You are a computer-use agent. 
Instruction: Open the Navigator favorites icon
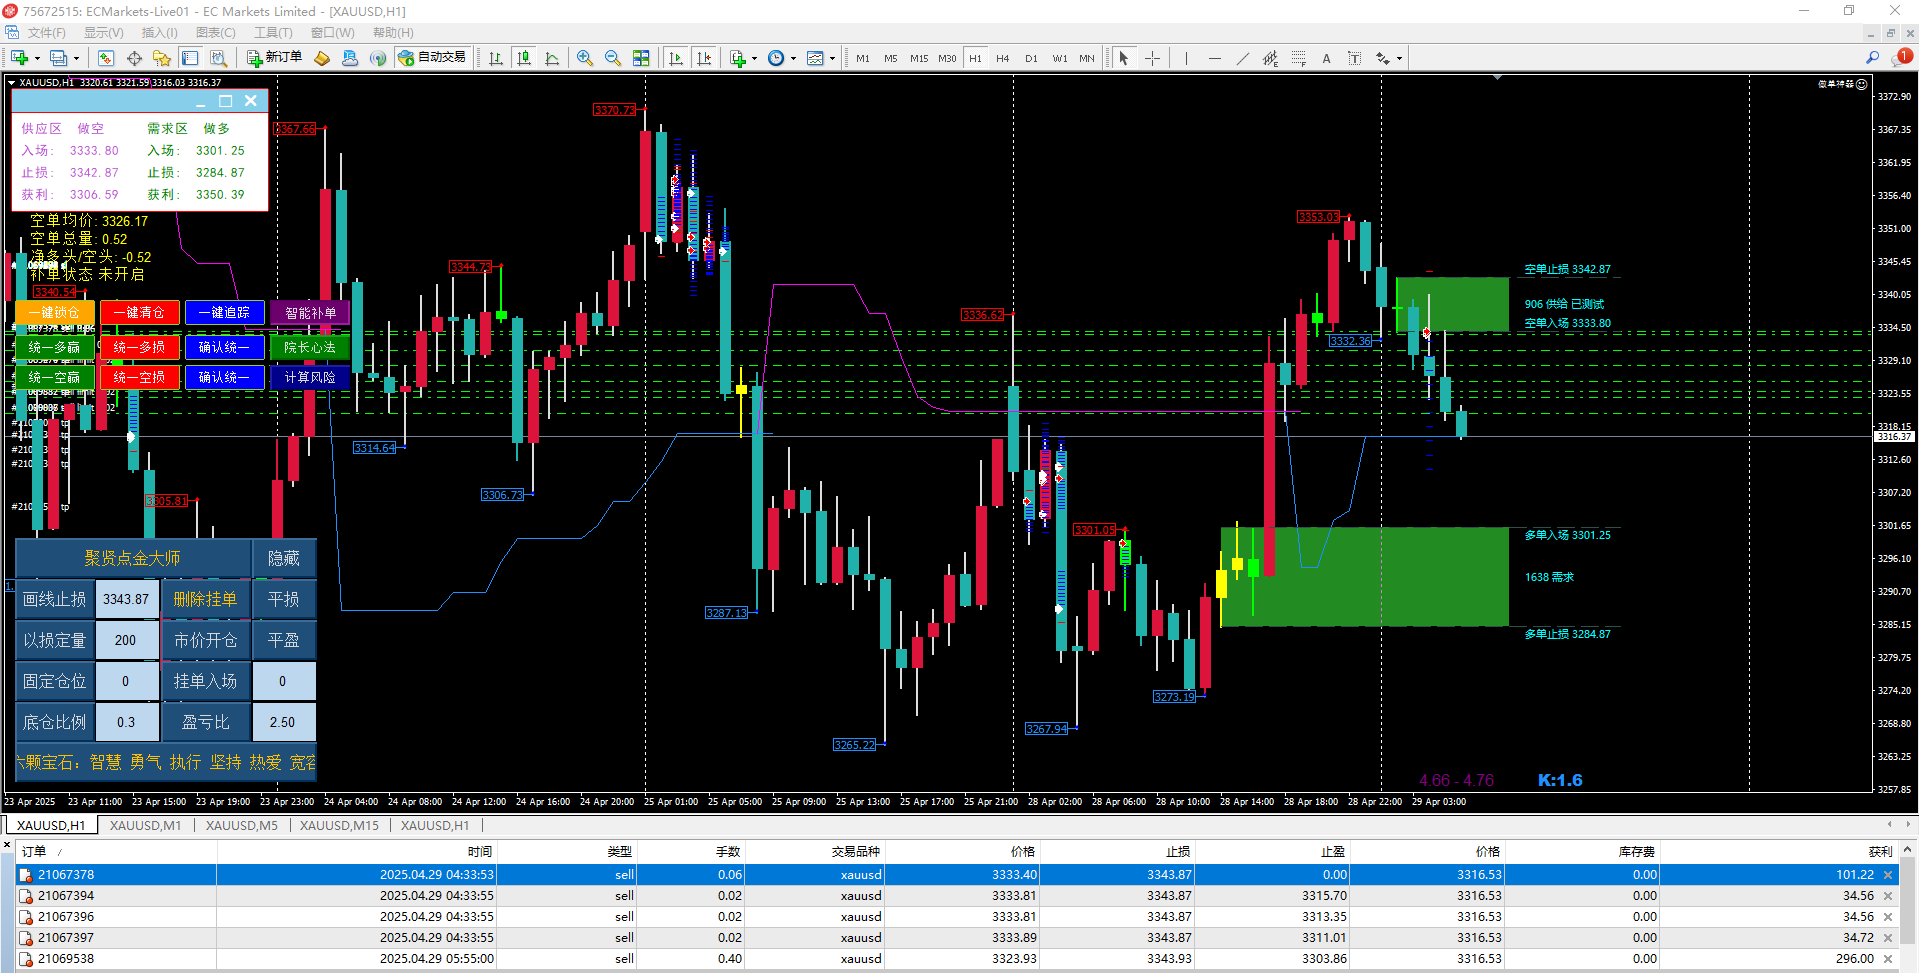point(162,58)
